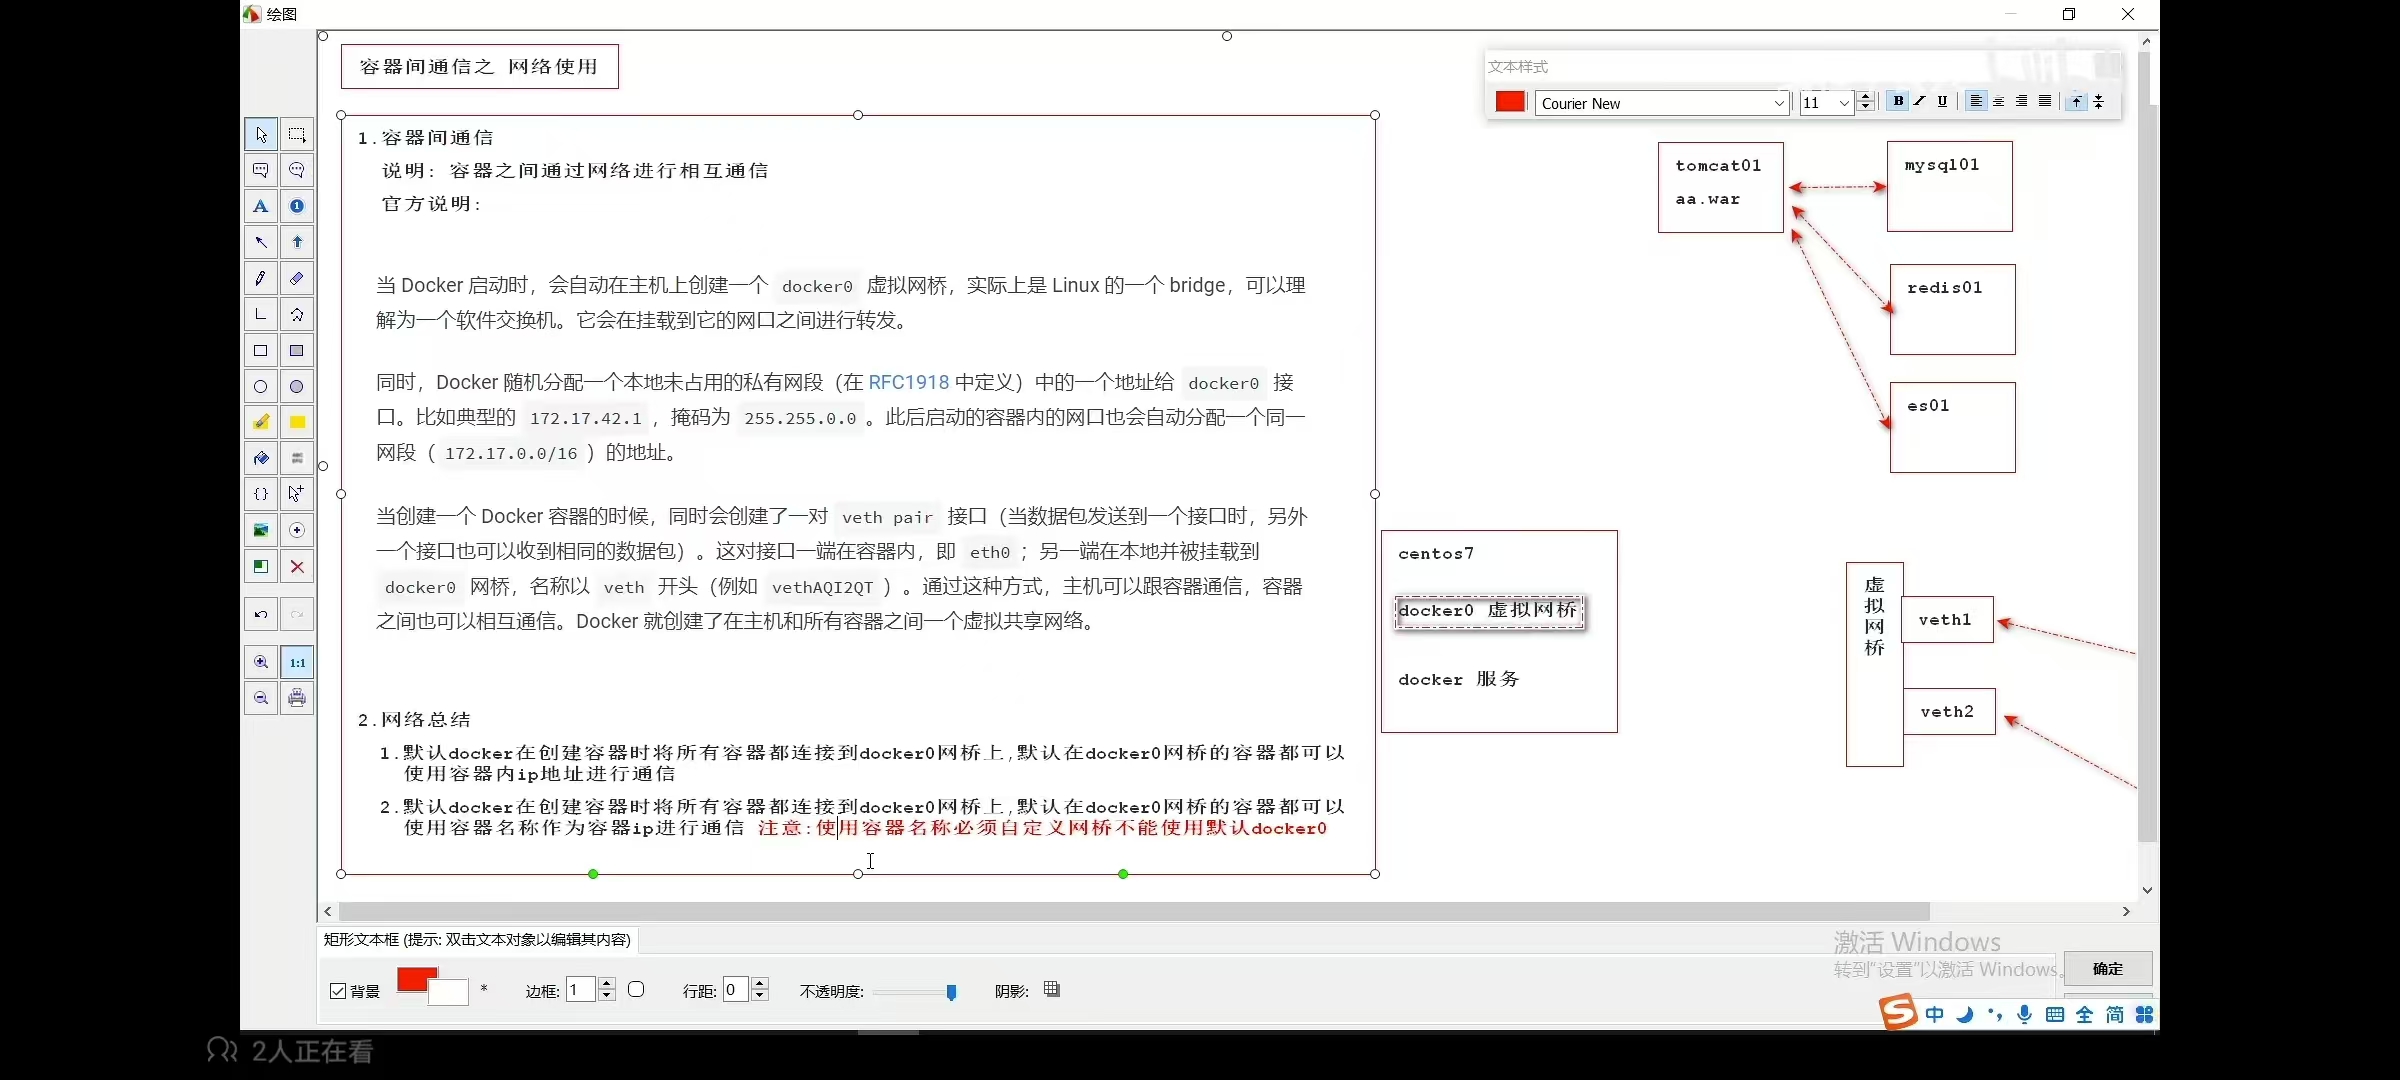Click the 确定 confirm button
The width and height of the screenshot is (2400, 1080).
(x=2107, y=968)
